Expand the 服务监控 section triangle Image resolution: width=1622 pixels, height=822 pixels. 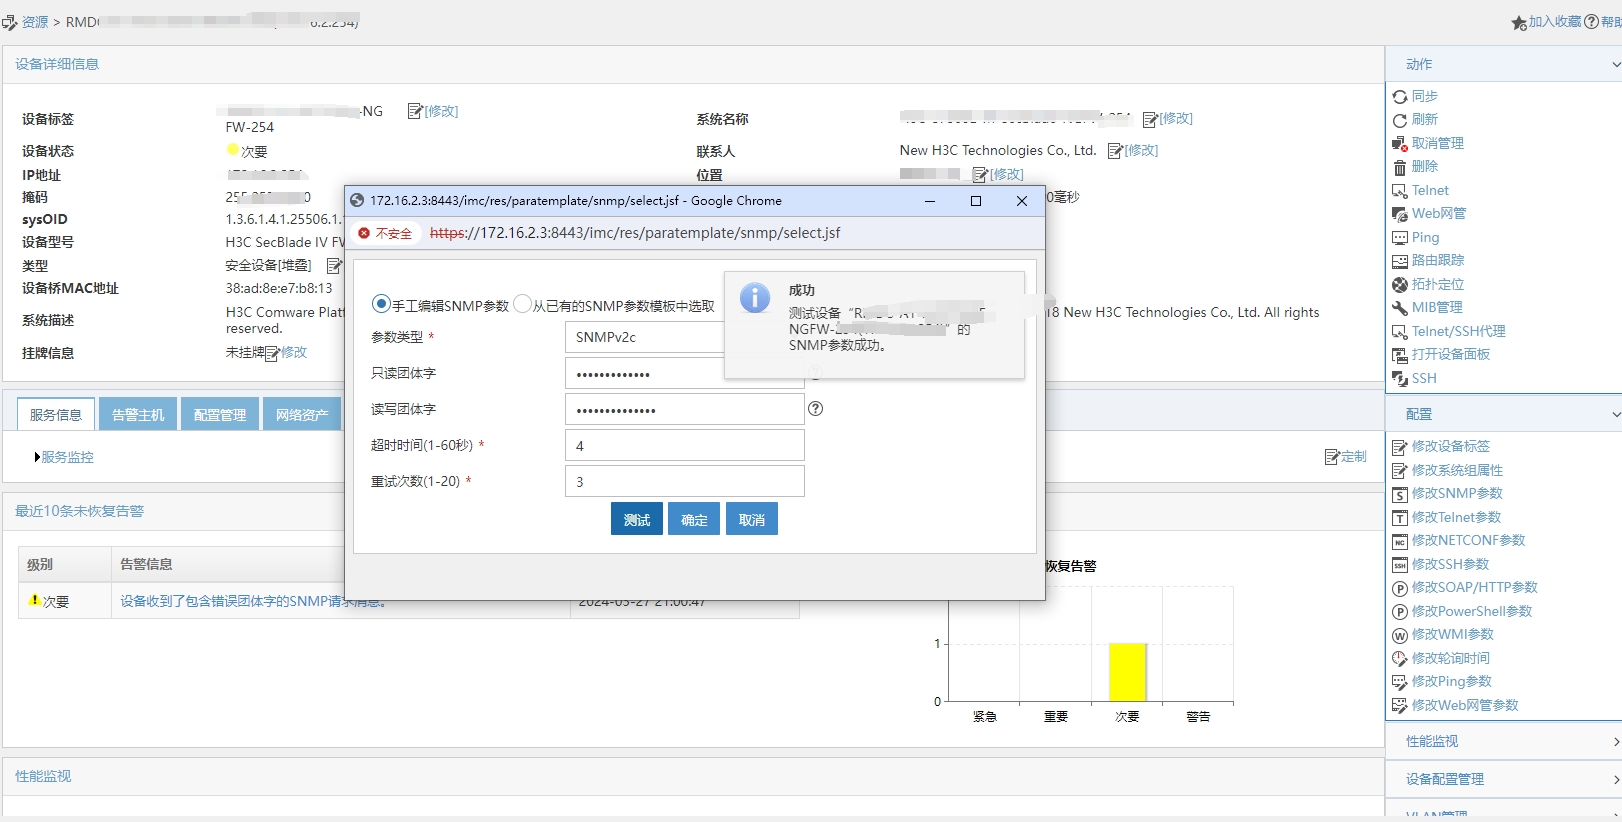[x=37, y=457]
